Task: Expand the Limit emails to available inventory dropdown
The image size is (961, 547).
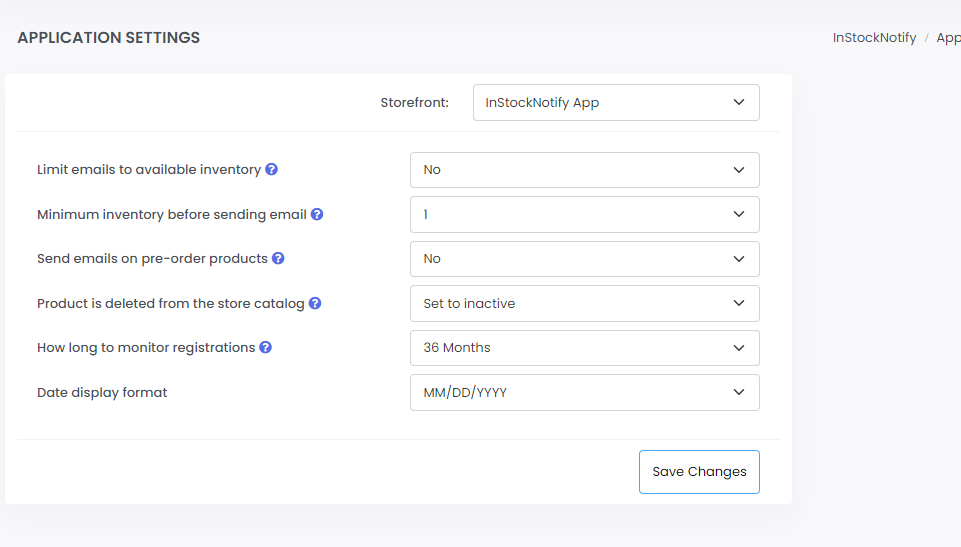Action: 584,170
